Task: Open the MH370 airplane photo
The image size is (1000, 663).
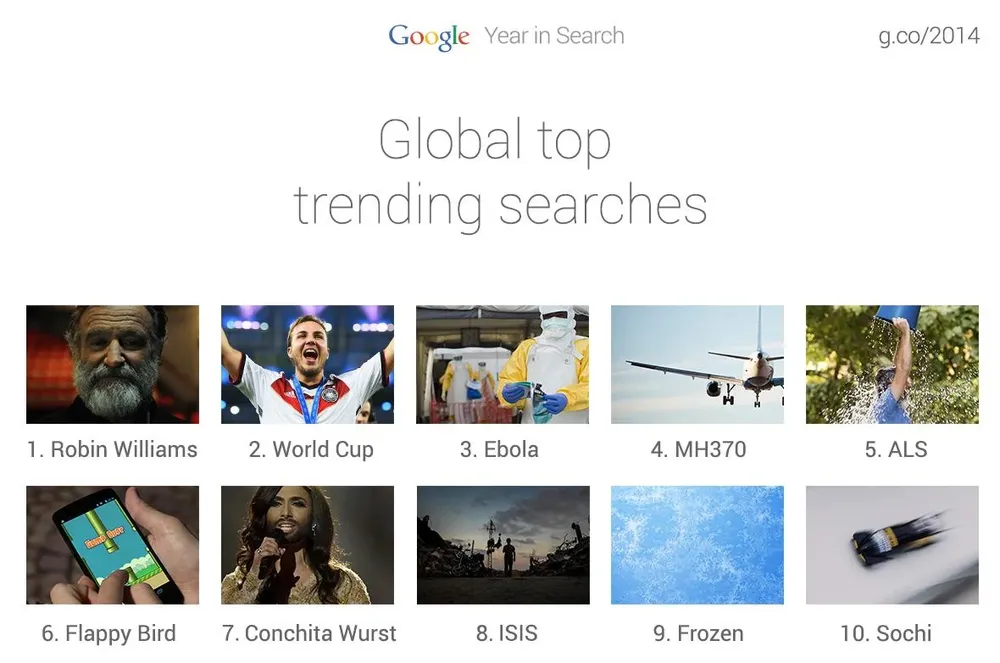Action: click(x=697, y=364)
